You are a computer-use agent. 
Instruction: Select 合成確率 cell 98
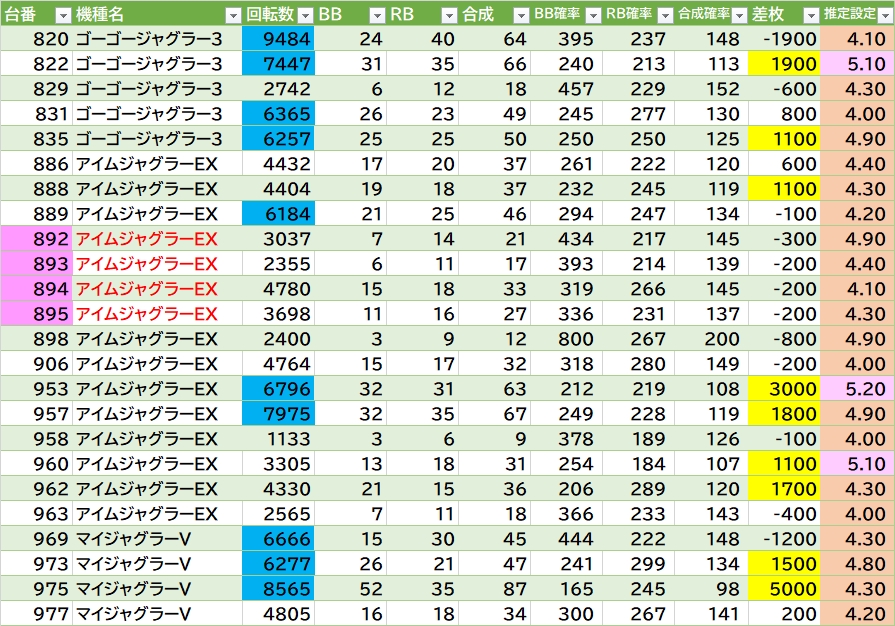pos(711,589)
